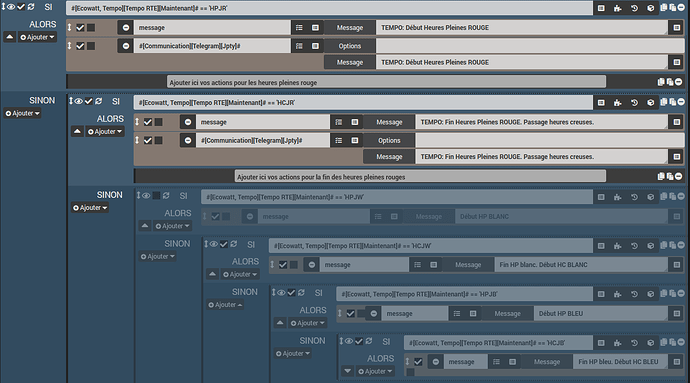
Task: Click the Options label of second Telegram action
Action: tap(389, 140)
